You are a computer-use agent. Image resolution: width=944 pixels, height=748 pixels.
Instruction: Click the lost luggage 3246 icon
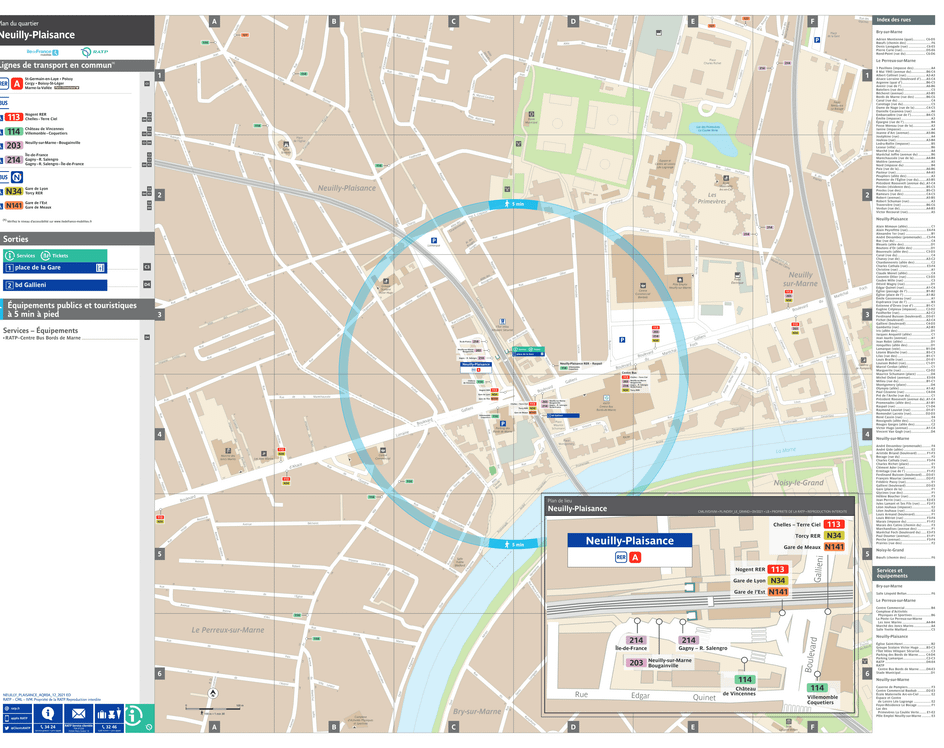(110, 713)
